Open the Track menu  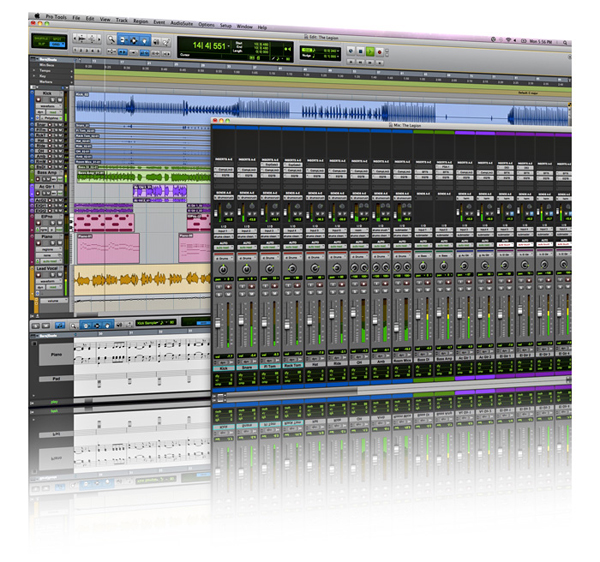[122, 20]
